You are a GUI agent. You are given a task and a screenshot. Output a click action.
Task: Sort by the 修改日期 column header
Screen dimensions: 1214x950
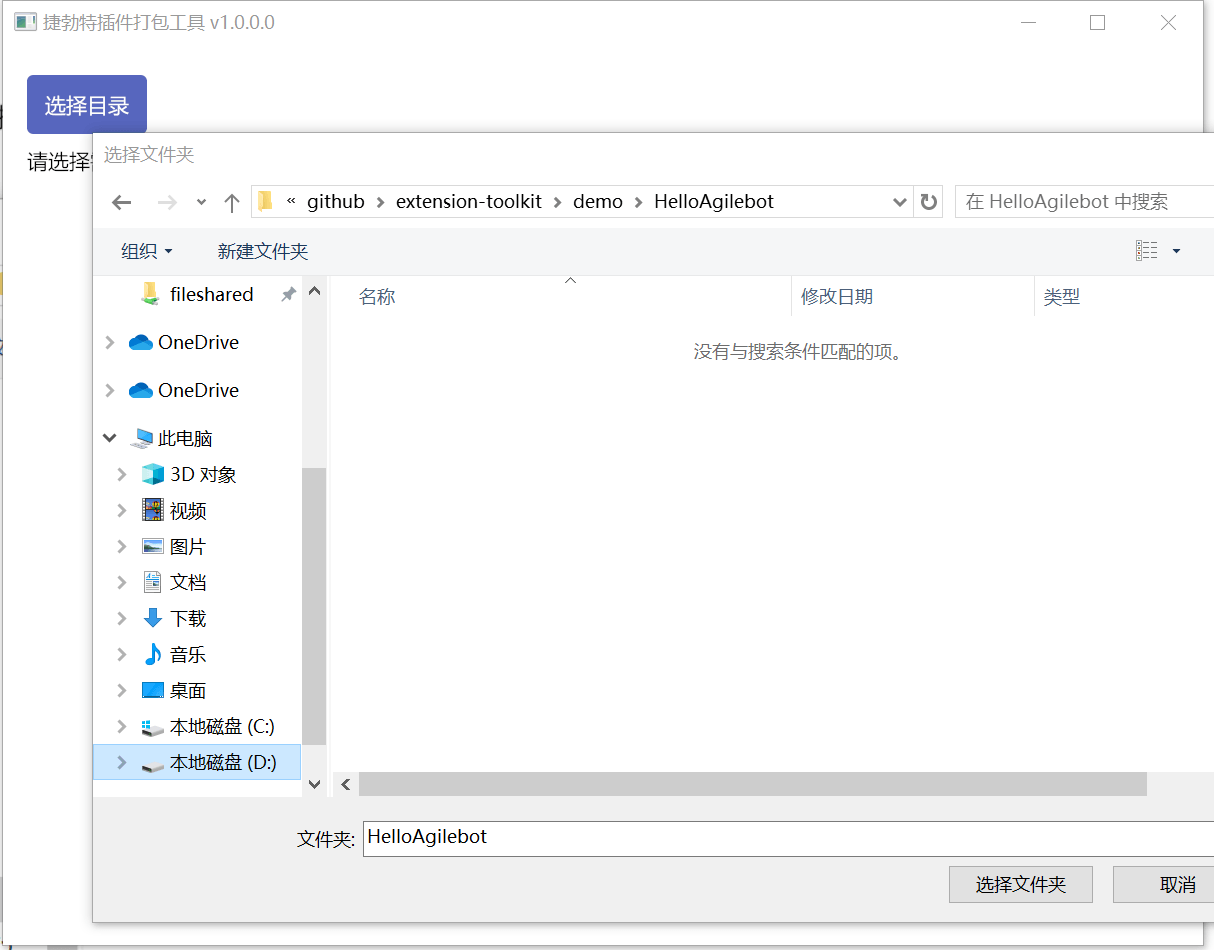837,296
